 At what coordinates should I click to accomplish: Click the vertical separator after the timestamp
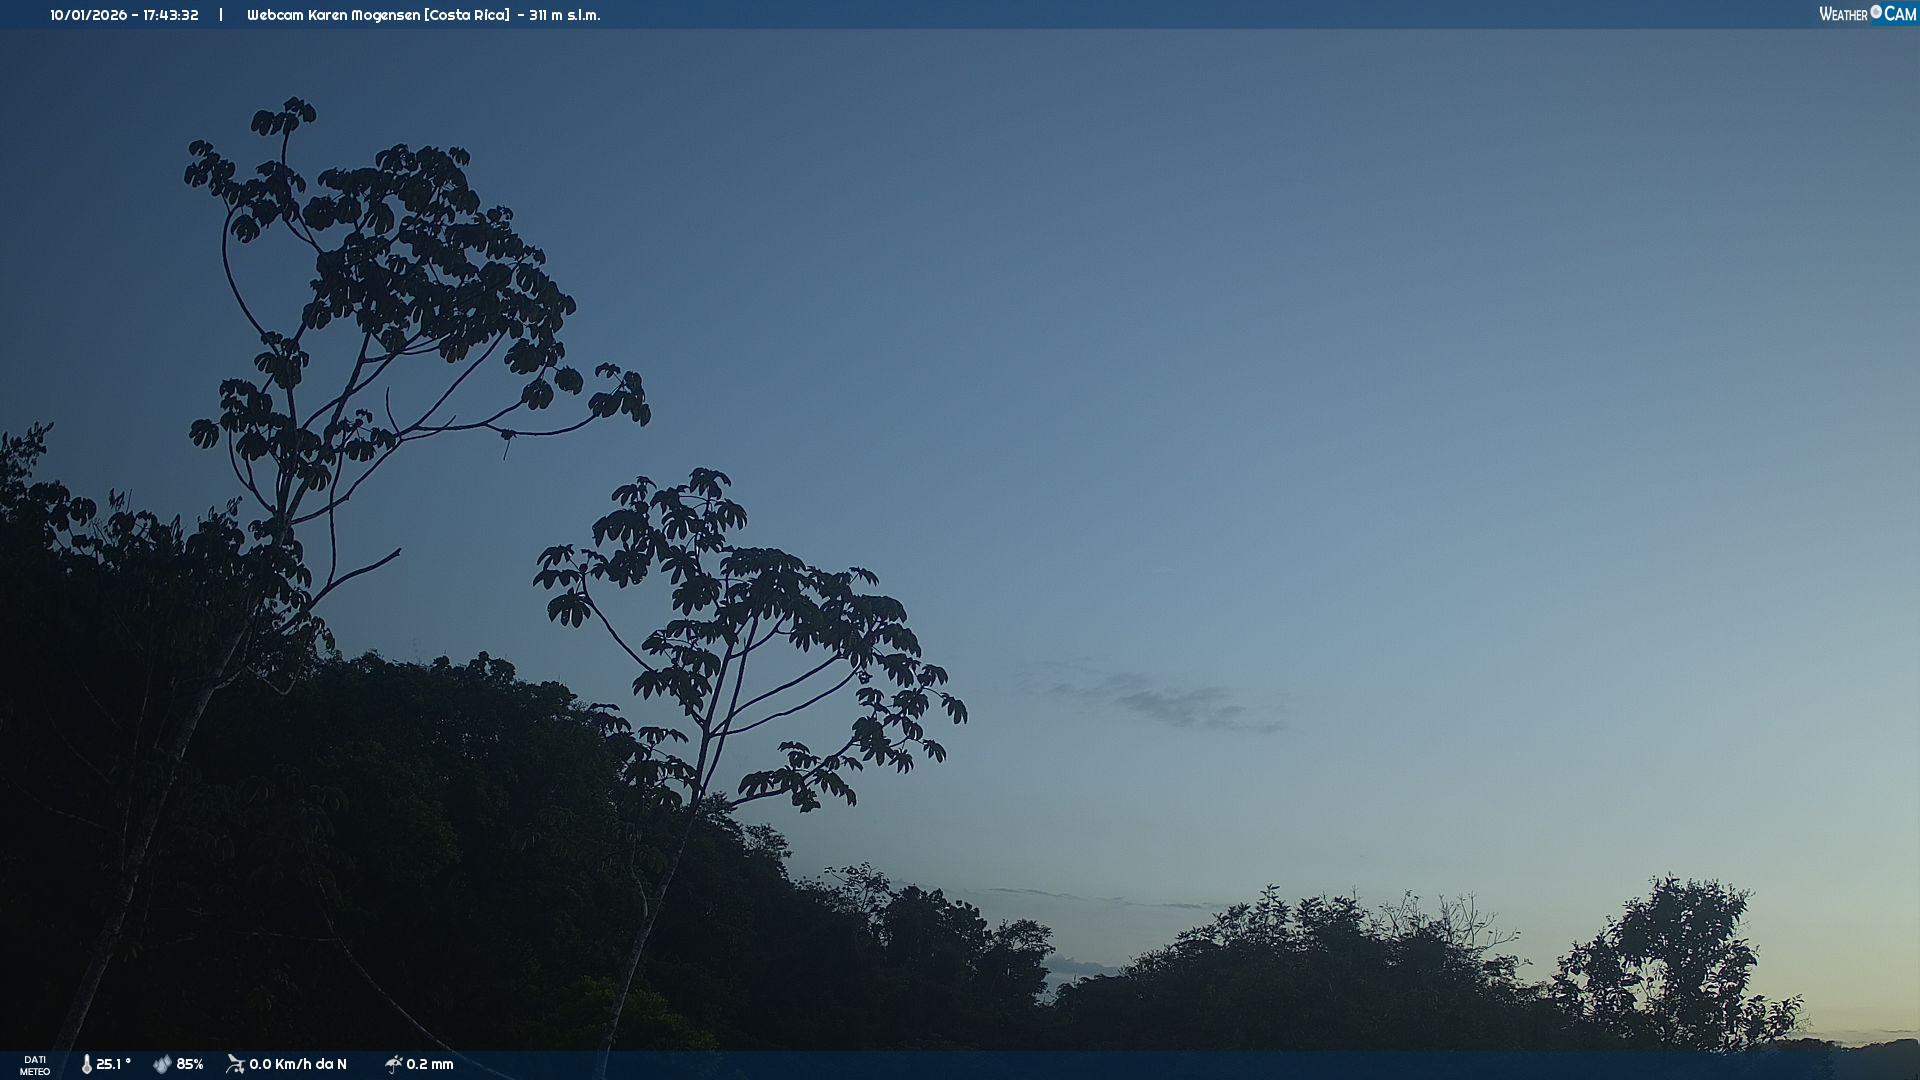[x=221, y=15]
